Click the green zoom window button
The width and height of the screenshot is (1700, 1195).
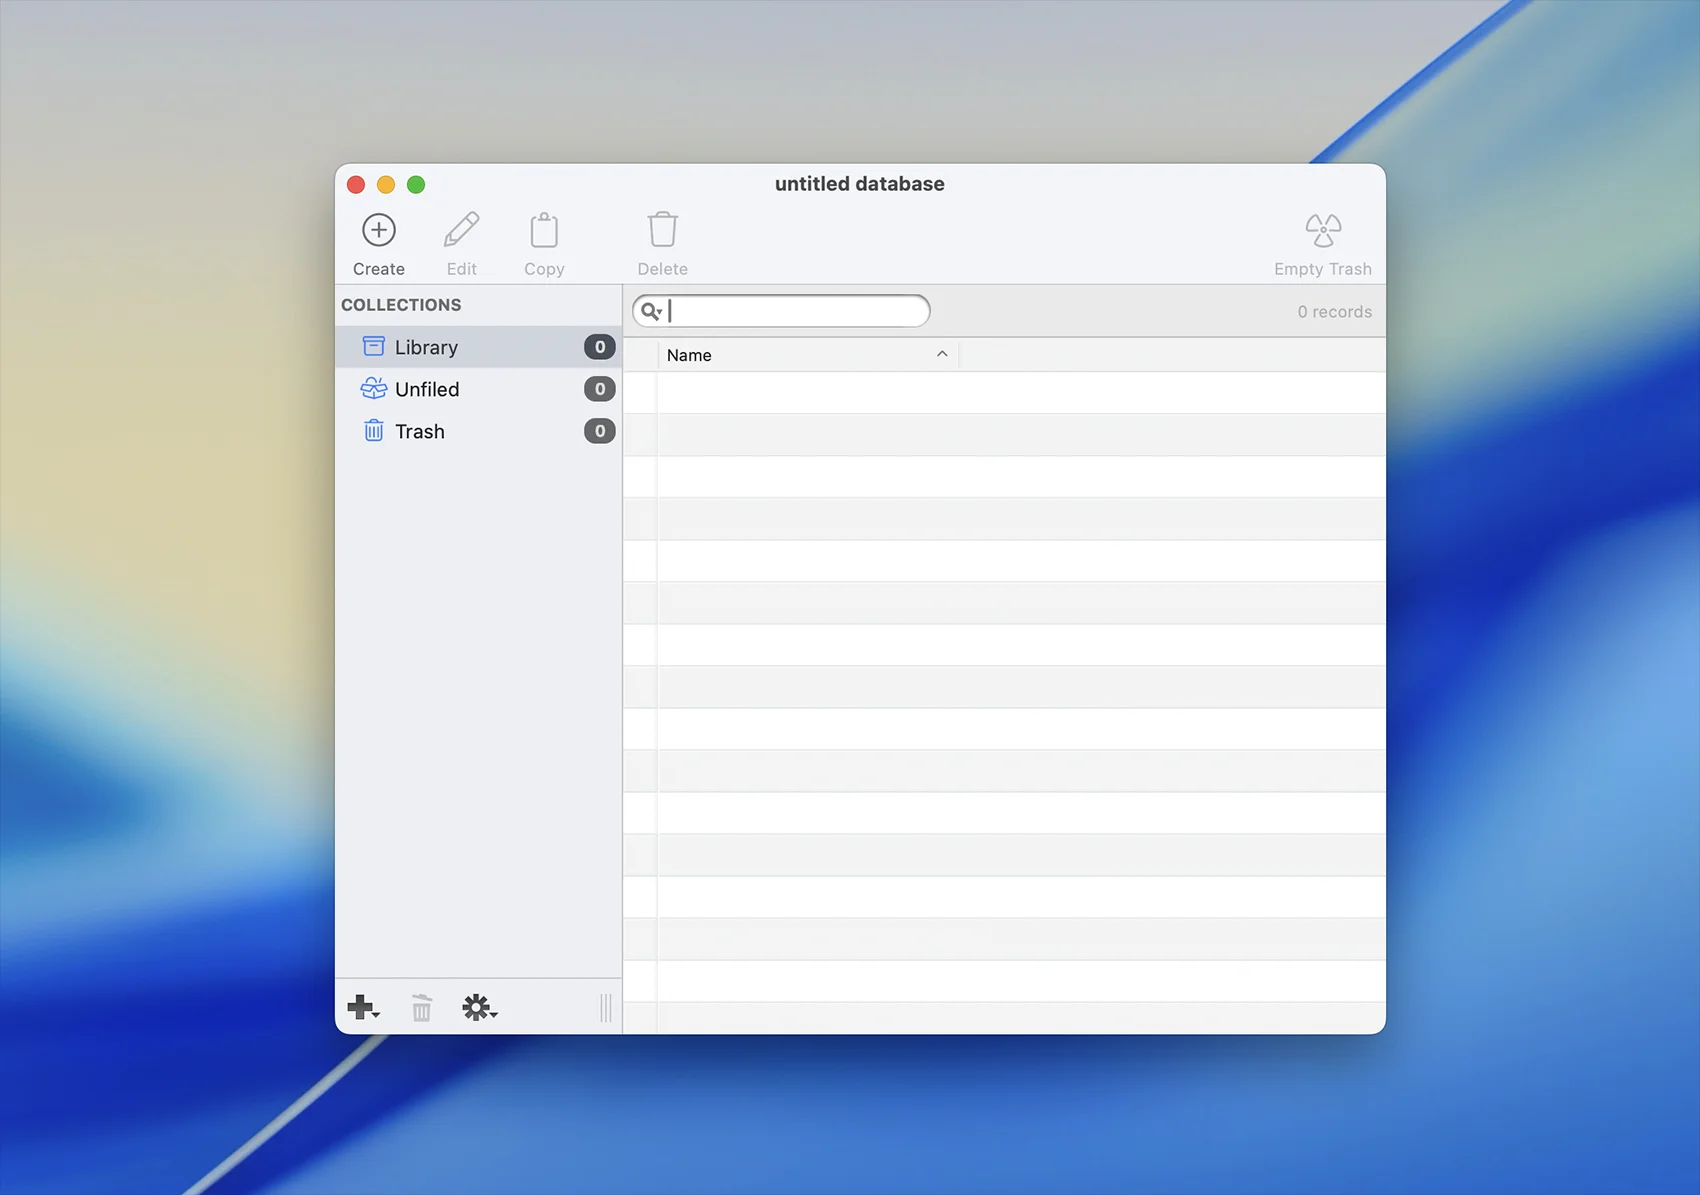pos(416,185)
